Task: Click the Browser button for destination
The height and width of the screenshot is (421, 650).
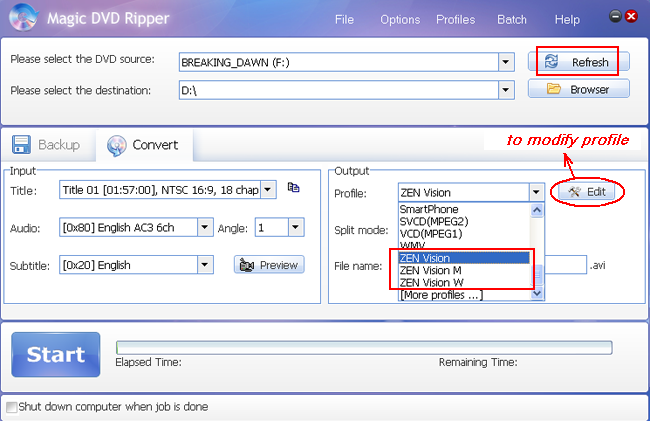Action: coord(579,89)
